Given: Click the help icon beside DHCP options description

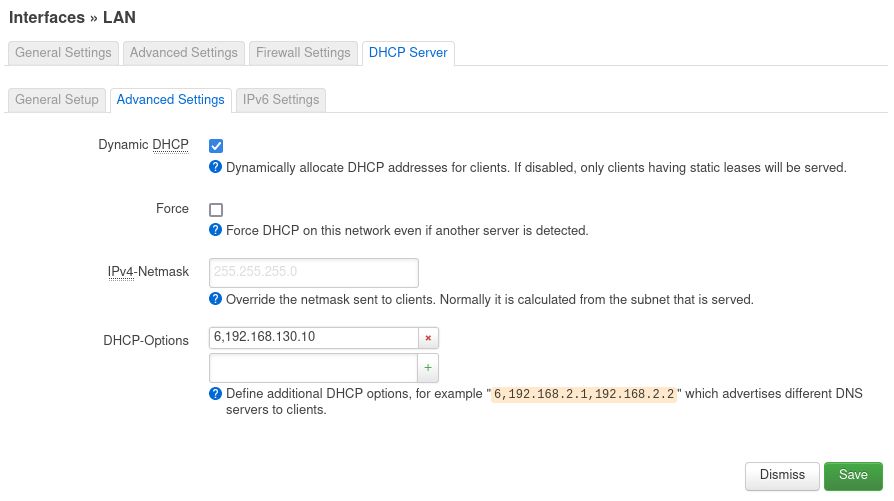Looking at the screenshot, I should coord(216,393).
